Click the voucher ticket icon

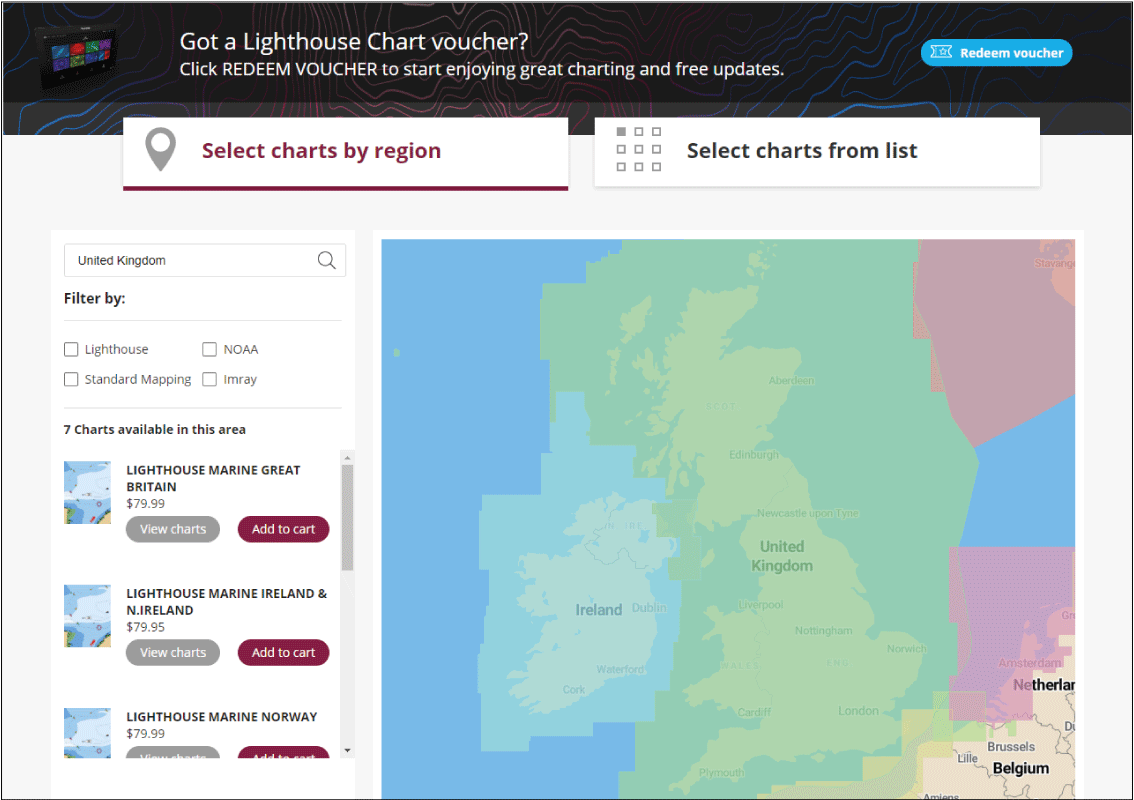(941, 53)
